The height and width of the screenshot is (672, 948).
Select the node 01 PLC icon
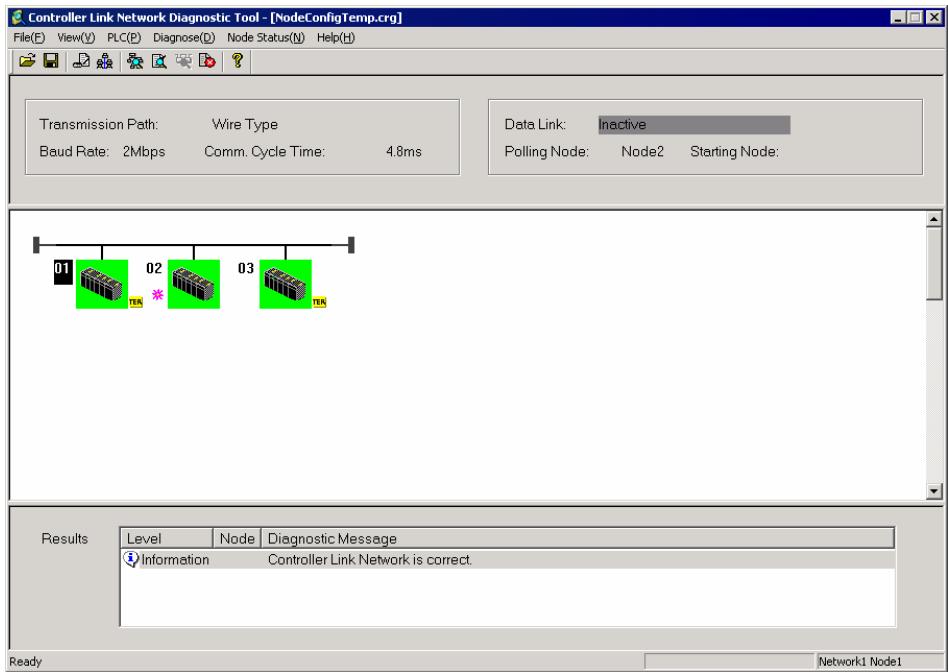pyautogui.click(x=102, y=284)
